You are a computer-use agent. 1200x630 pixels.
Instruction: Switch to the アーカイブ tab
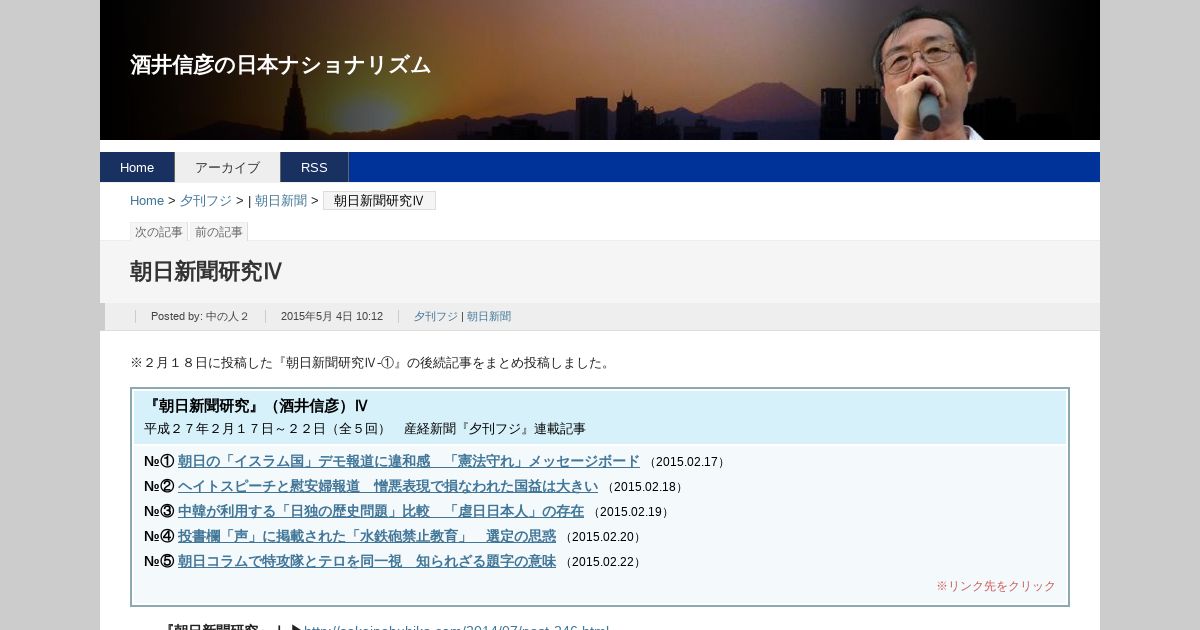[227, 167]
